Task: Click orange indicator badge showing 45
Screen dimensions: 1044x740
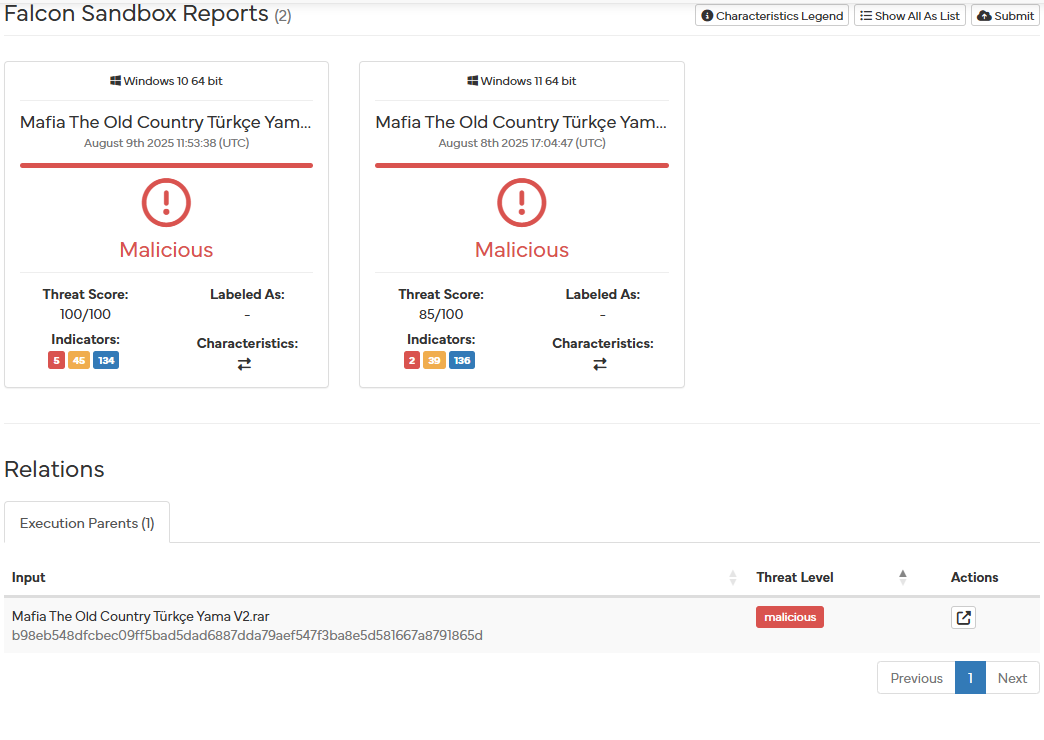Action: pyautogui.click(x=79, y=360)
